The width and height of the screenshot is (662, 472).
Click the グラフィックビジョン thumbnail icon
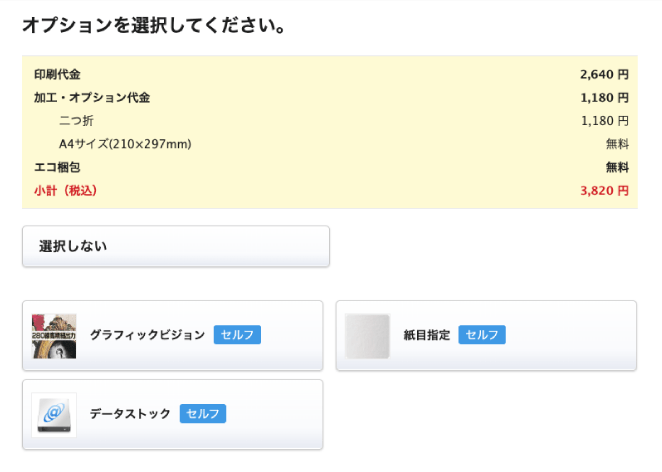click(x=53, y=336)
